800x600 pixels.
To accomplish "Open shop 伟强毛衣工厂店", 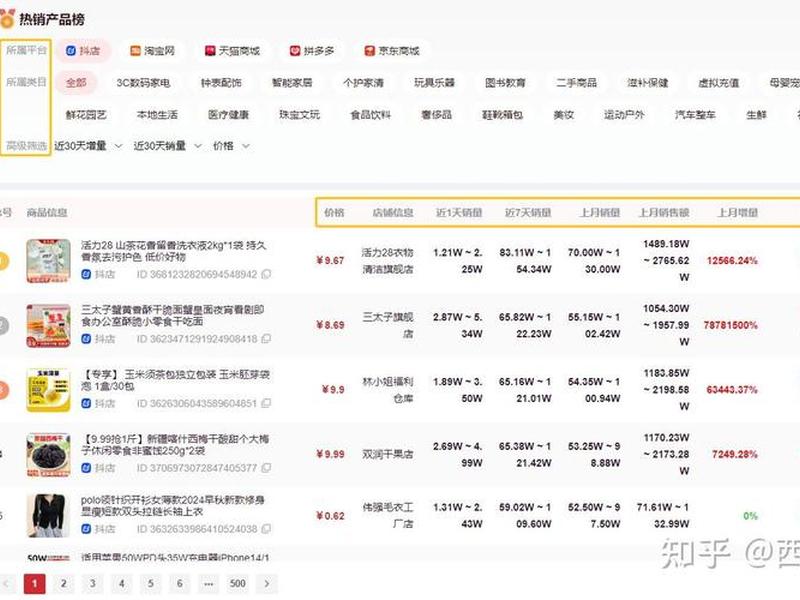I will (388, 515).
